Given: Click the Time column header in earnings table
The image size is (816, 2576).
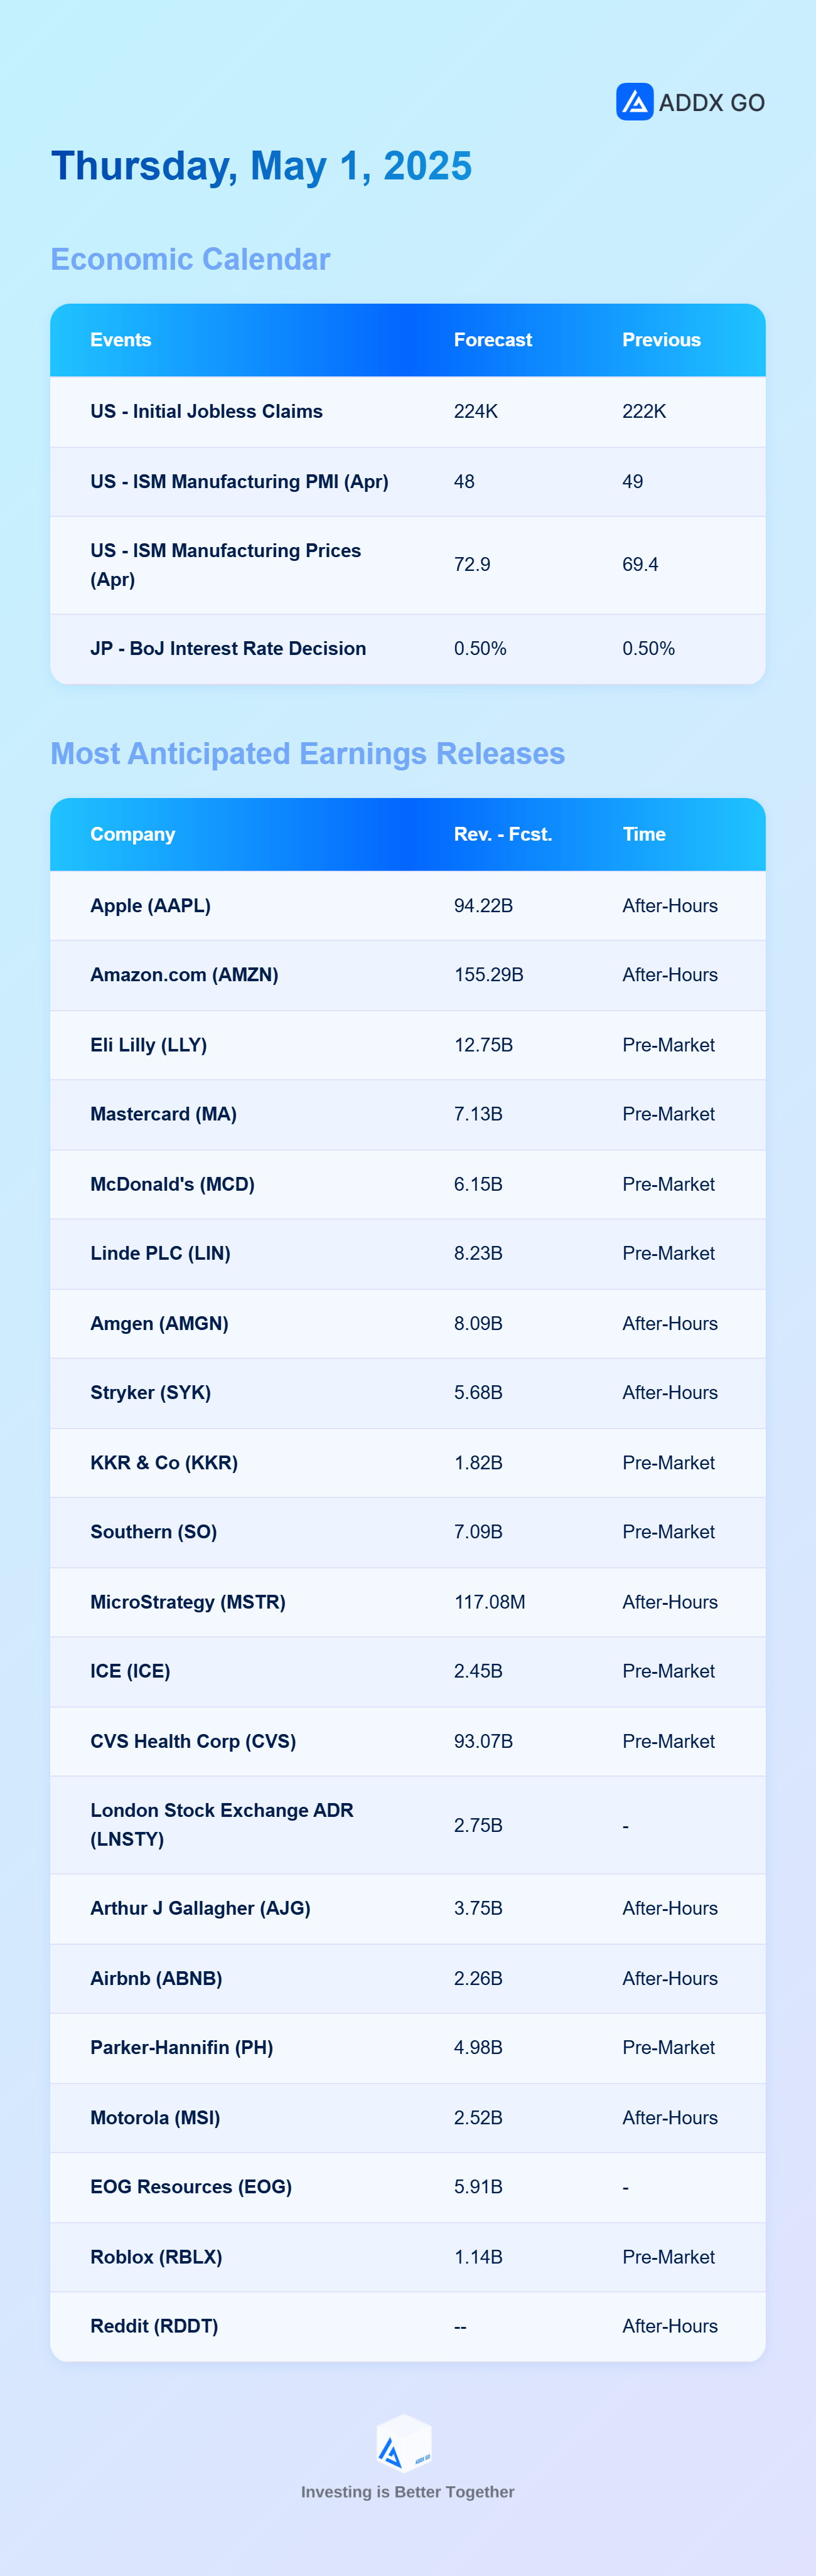Looking at the screenshot, I should 644,834.
